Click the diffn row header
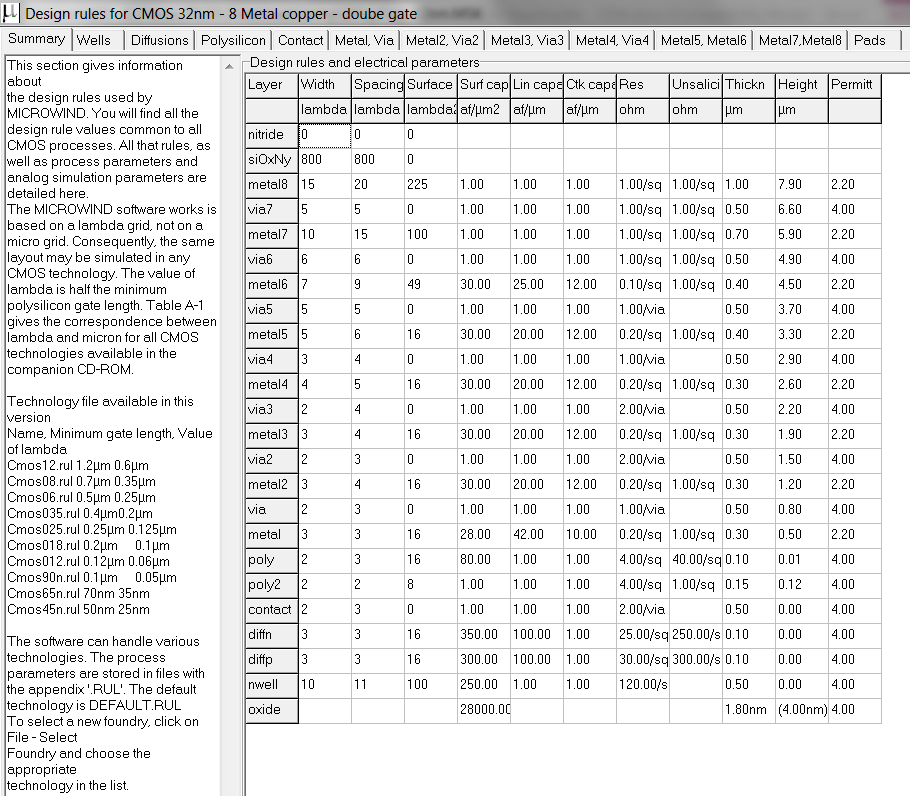 click(272, 634)
